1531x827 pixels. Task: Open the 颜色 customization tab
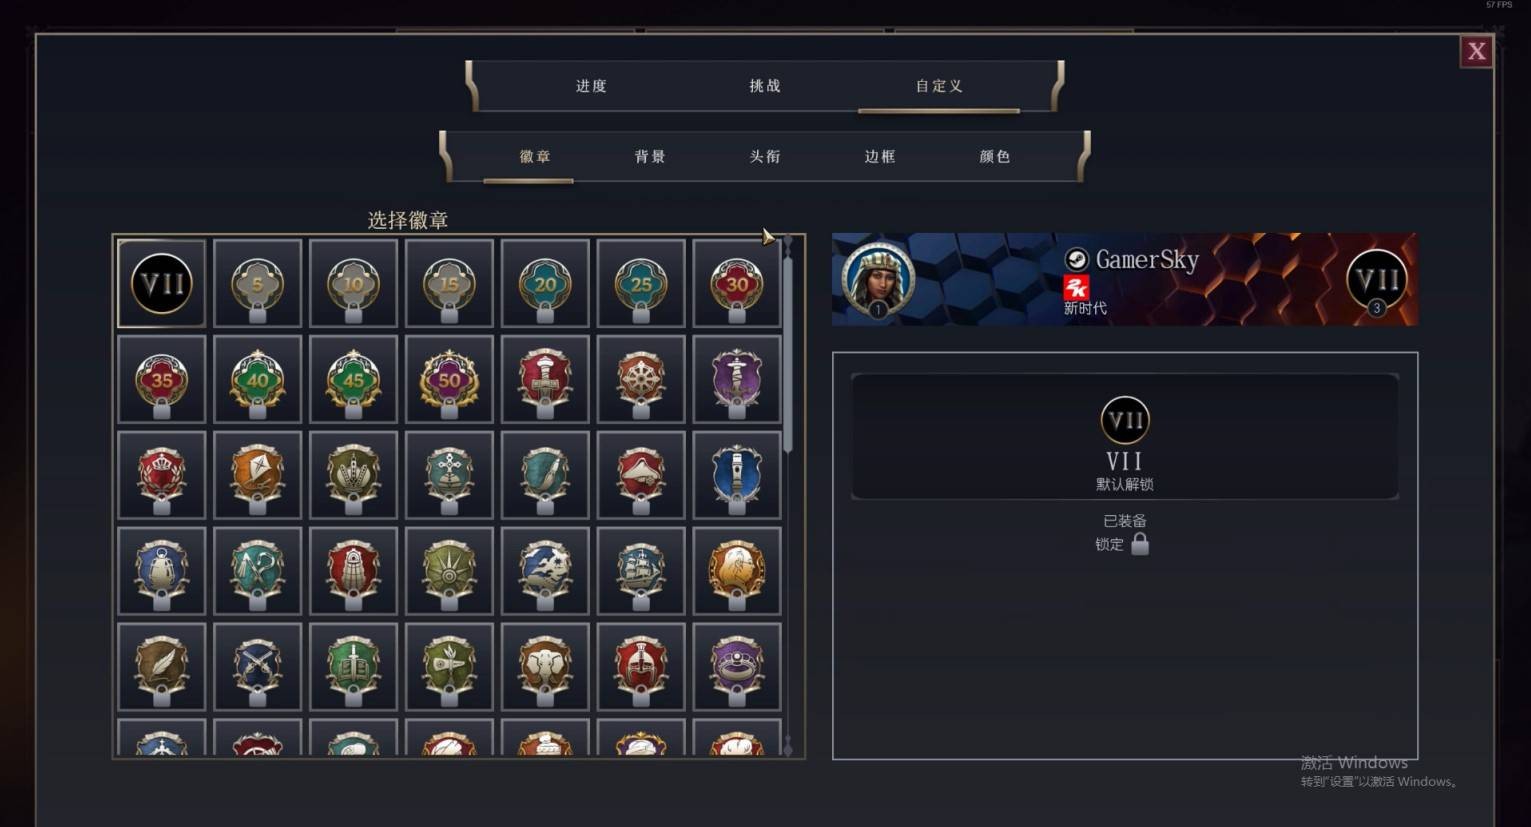(995, 157)
